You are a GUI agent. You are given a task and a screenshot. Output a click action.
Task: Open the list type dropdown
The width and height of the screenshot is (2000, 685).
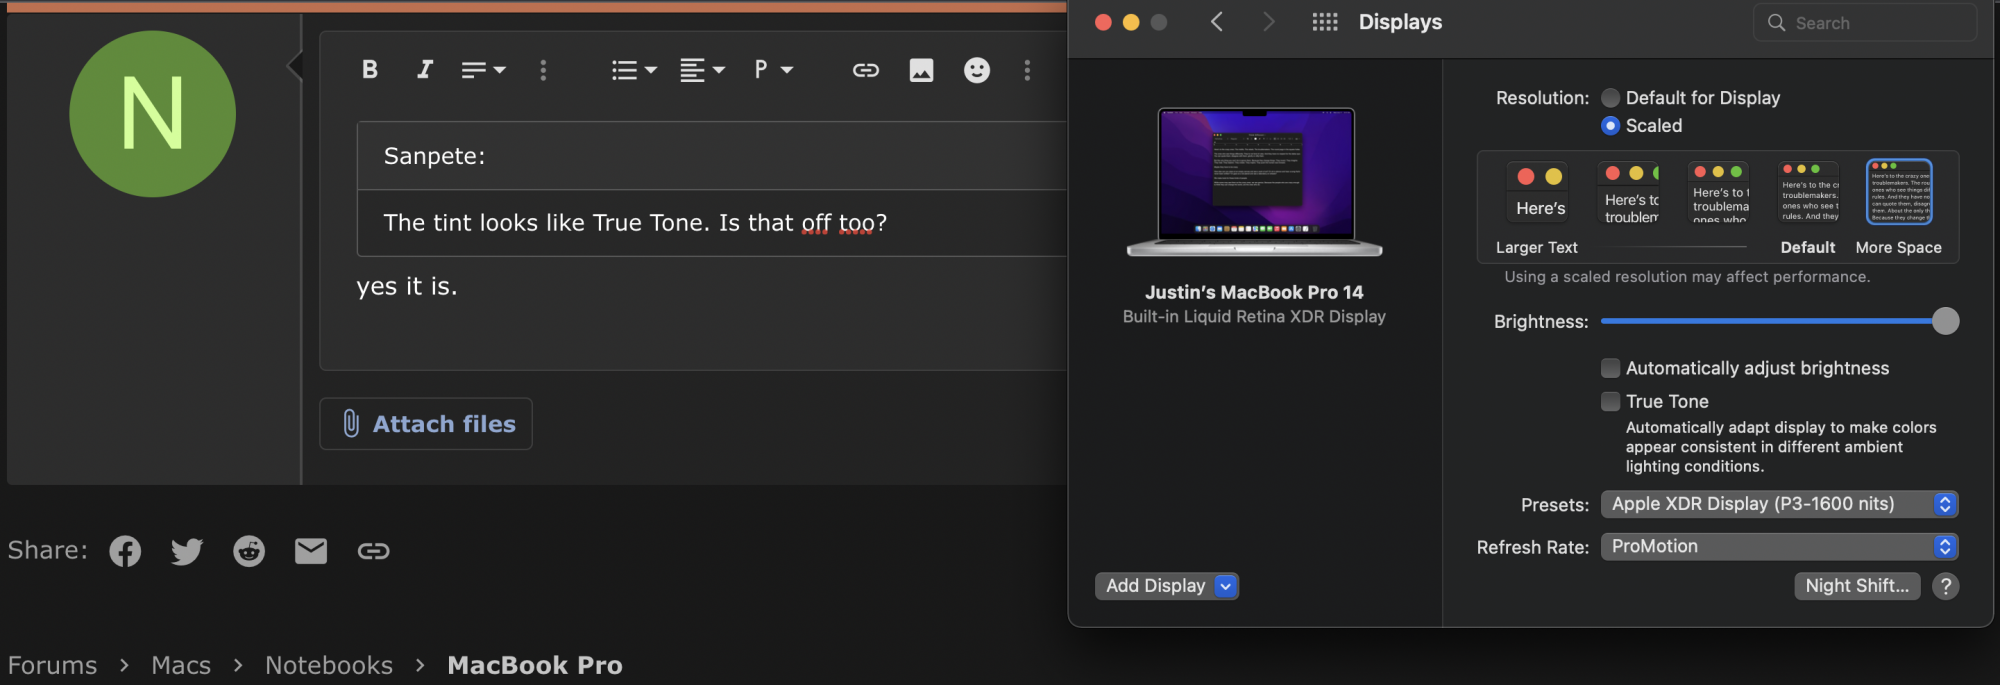(x=634, y=70)
